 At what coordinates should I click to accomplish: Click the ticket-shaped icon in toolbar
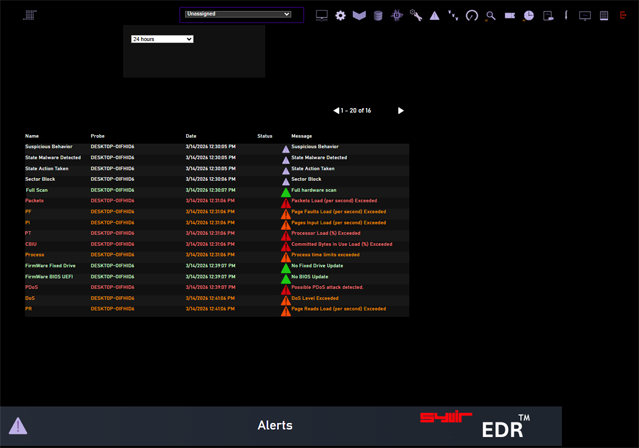(x=510, y=15)
